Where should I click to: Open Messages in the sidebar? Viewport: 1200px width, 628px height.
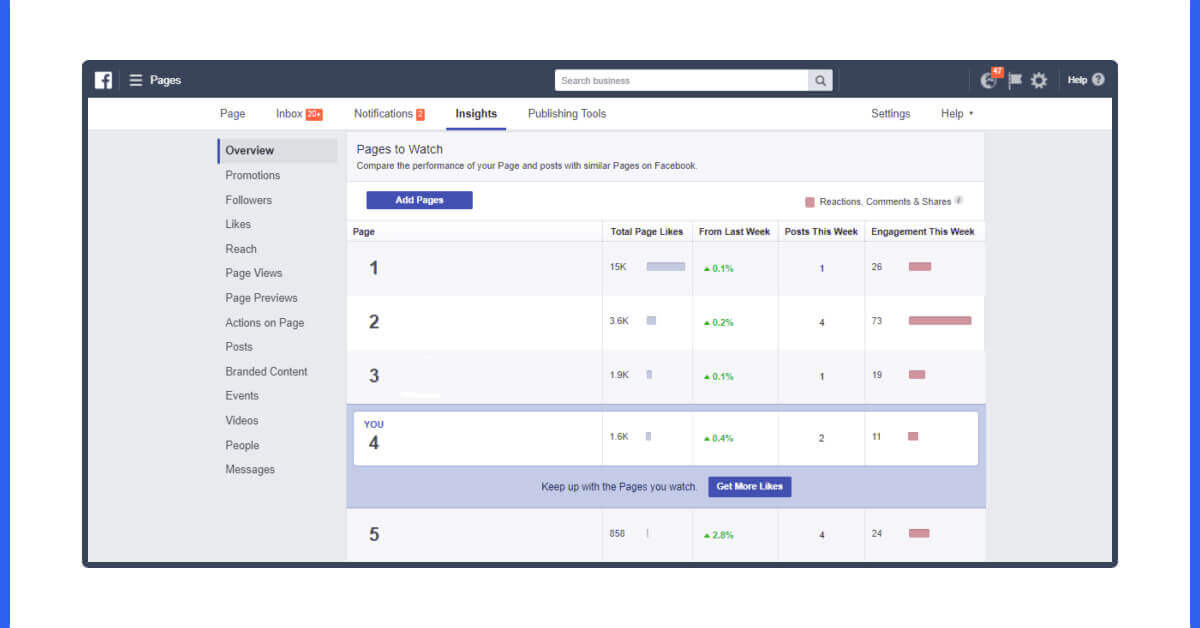pos(250,470)
